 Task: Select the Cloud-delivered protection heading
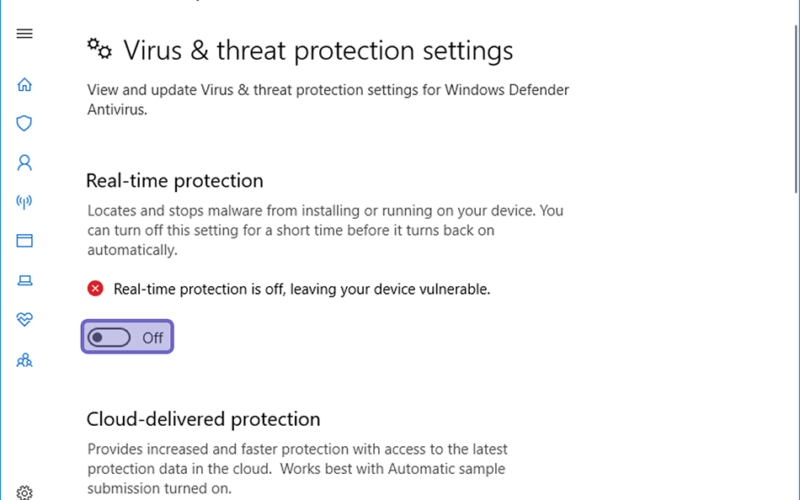tap(203, 419)
